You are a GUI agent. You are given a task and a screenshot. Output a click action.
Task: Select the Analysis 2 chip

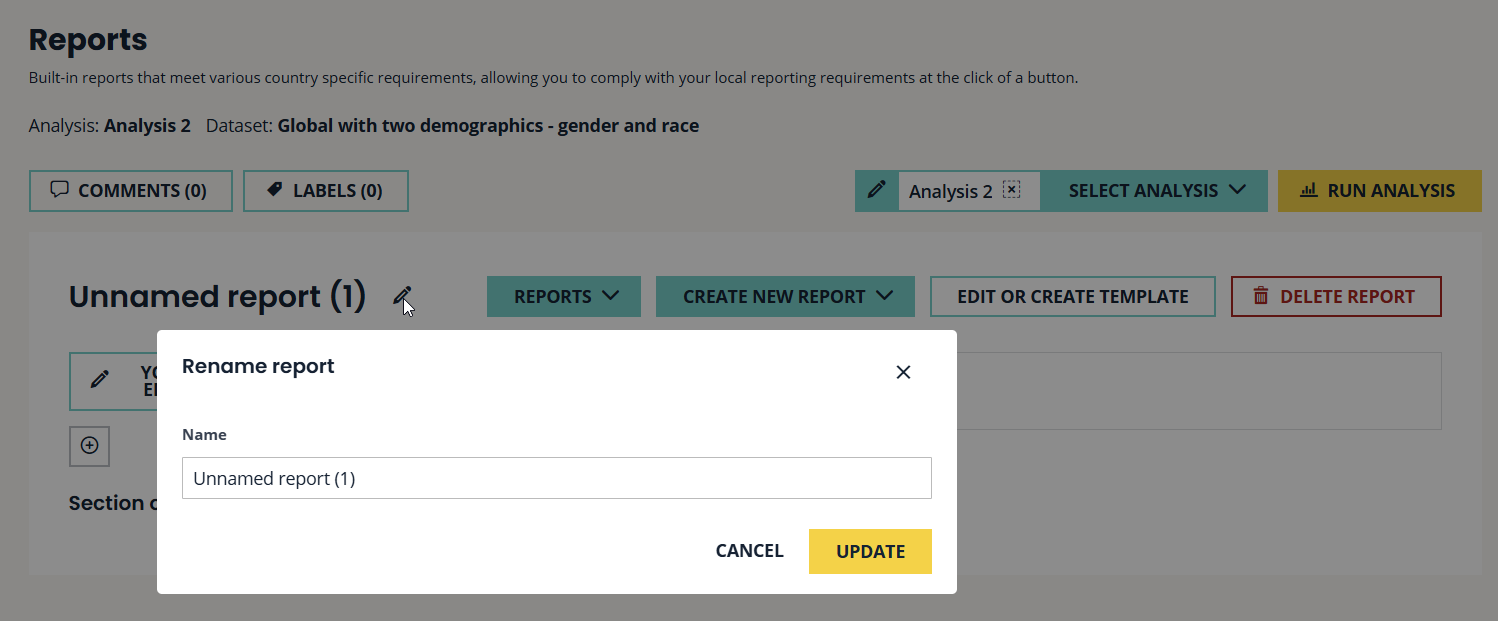coord(950,191)
